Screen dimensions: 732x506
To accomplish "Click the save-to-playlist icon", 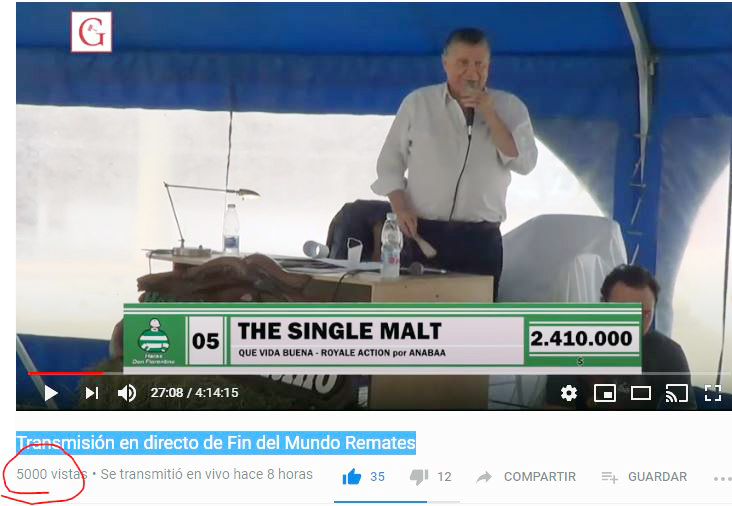I will click(x=609, y=477).
